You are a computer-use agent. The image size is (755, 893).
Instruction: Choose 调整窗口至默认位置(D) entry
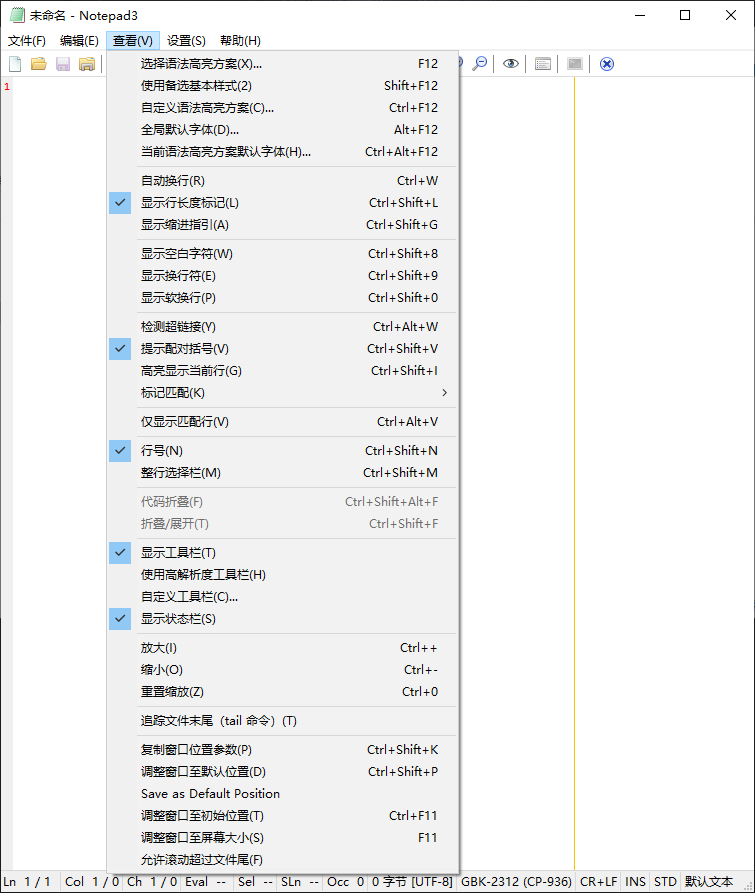tap(282, 772)
